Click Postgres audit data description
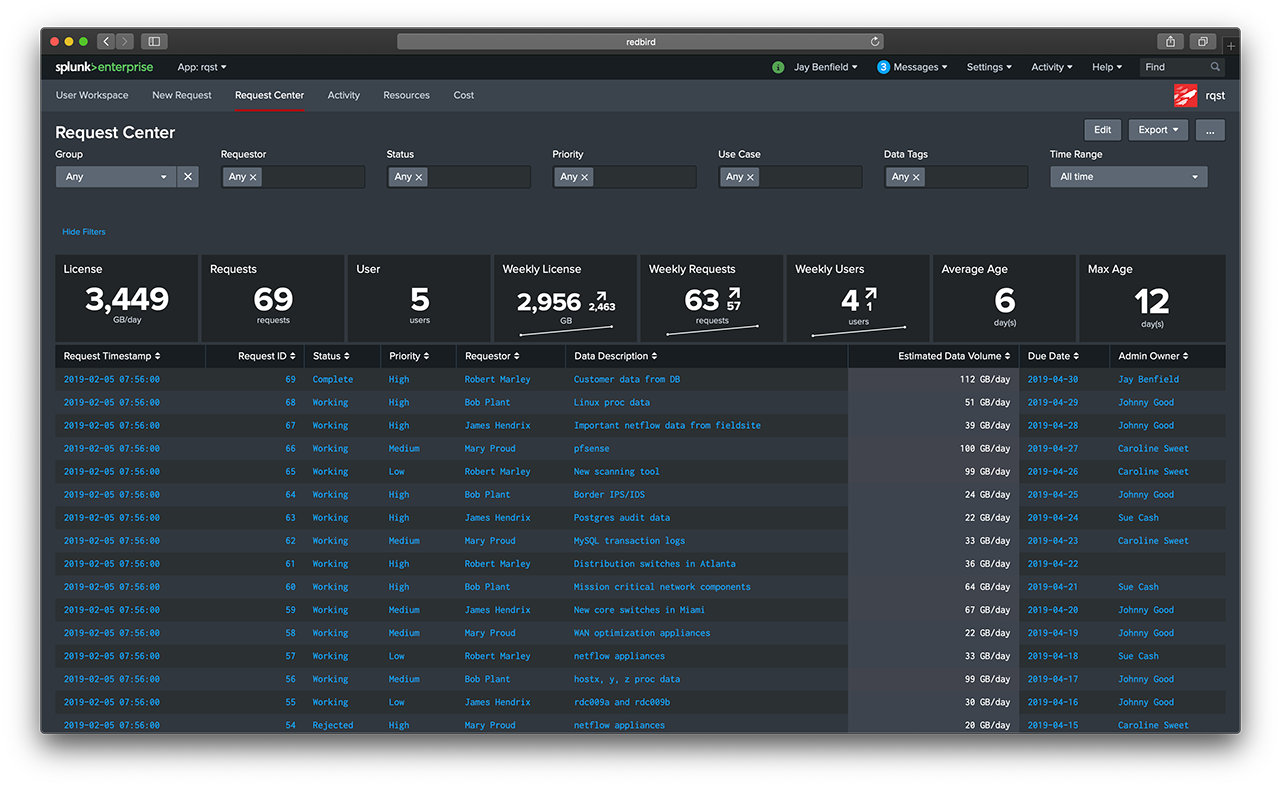This screenshot has height=786, width=1280. 622,518
